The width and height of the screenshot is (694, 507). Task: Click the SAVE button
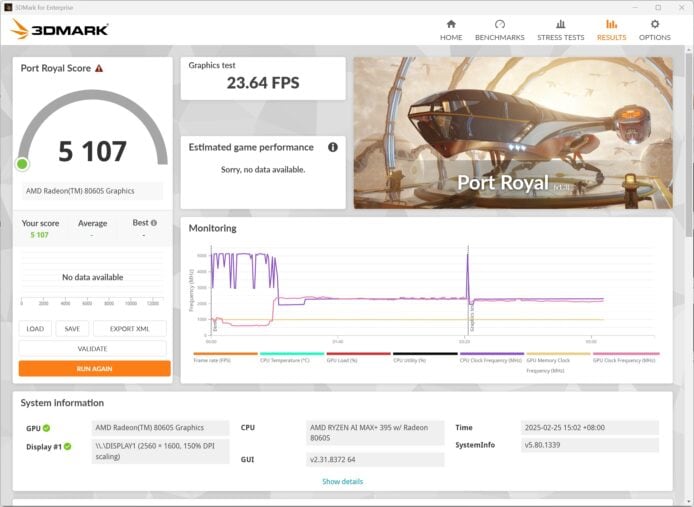pos(72,329)
